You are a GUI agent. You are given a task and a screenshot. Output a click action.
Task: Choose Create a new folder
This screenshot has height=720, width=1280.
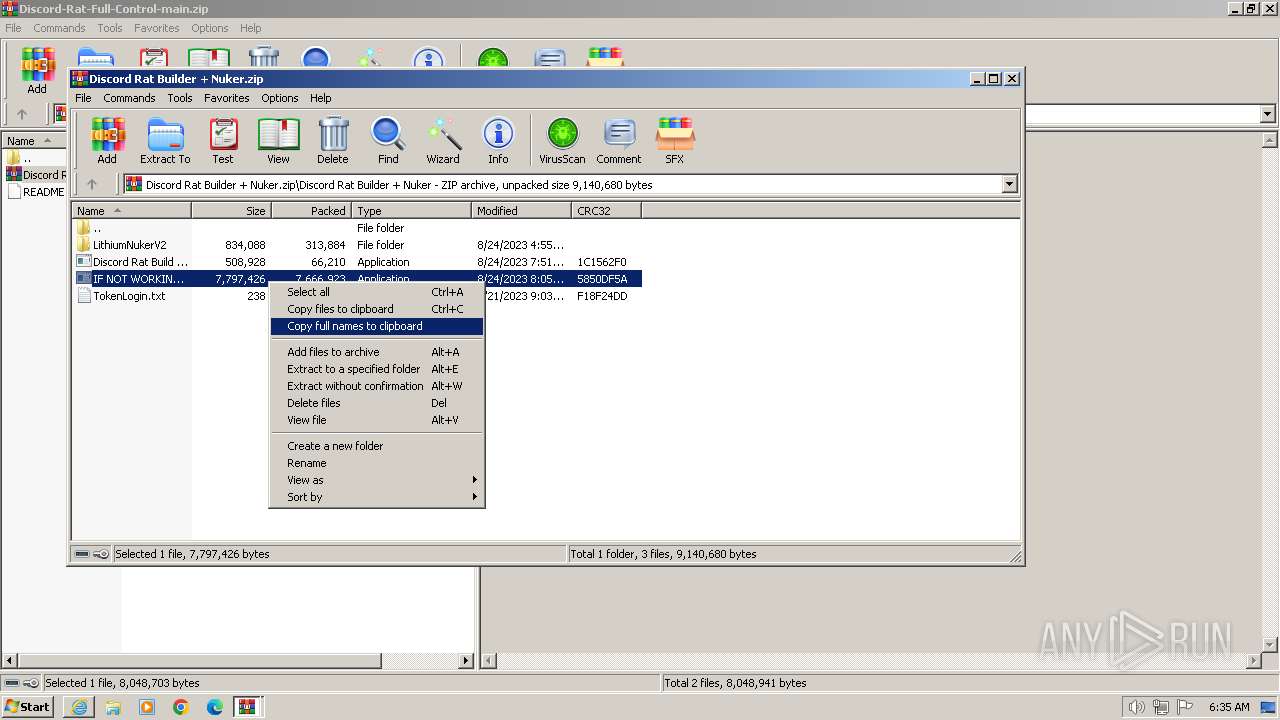(377, 446)
